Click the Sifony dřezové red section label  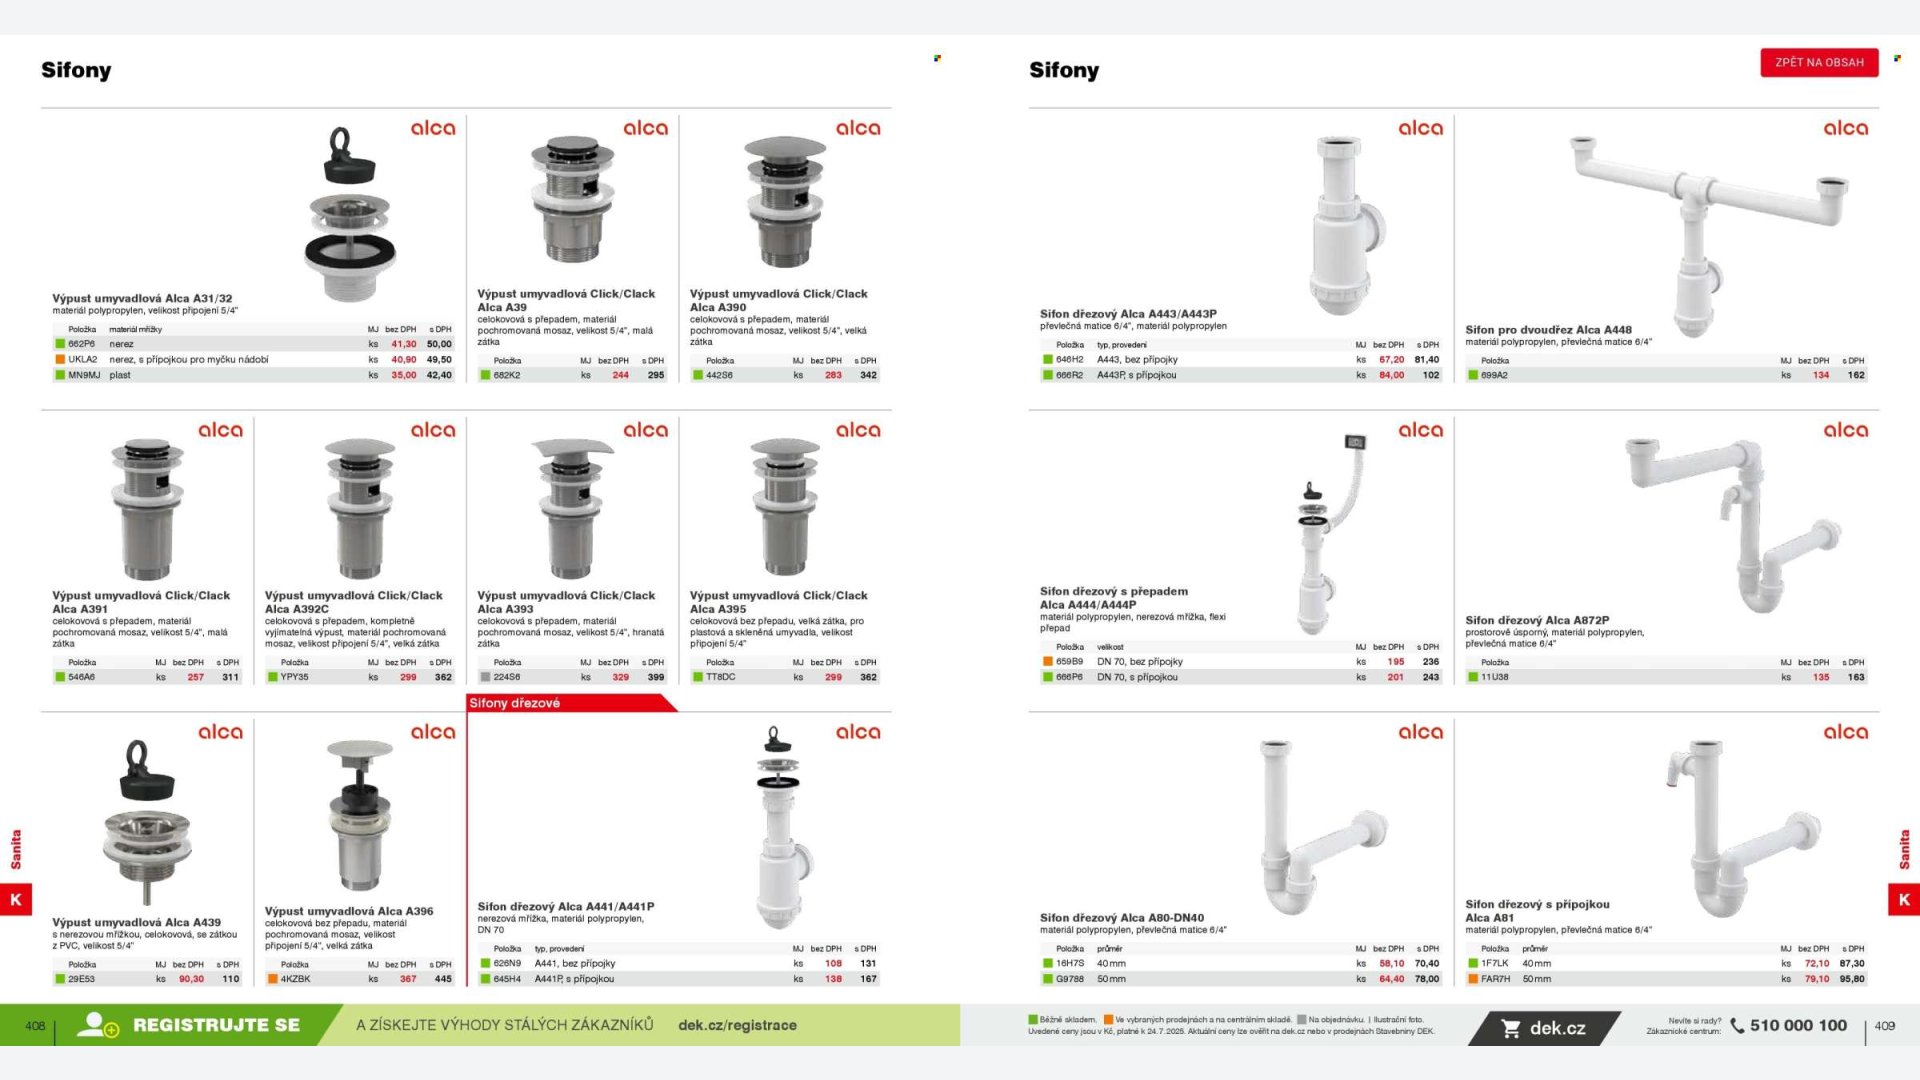pos(515,703)
